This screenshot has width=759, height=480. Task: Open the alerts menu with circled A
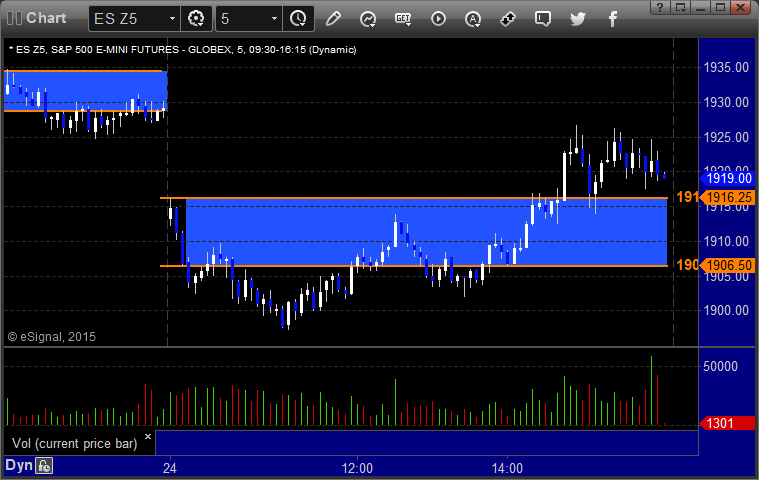pos(472,19)
